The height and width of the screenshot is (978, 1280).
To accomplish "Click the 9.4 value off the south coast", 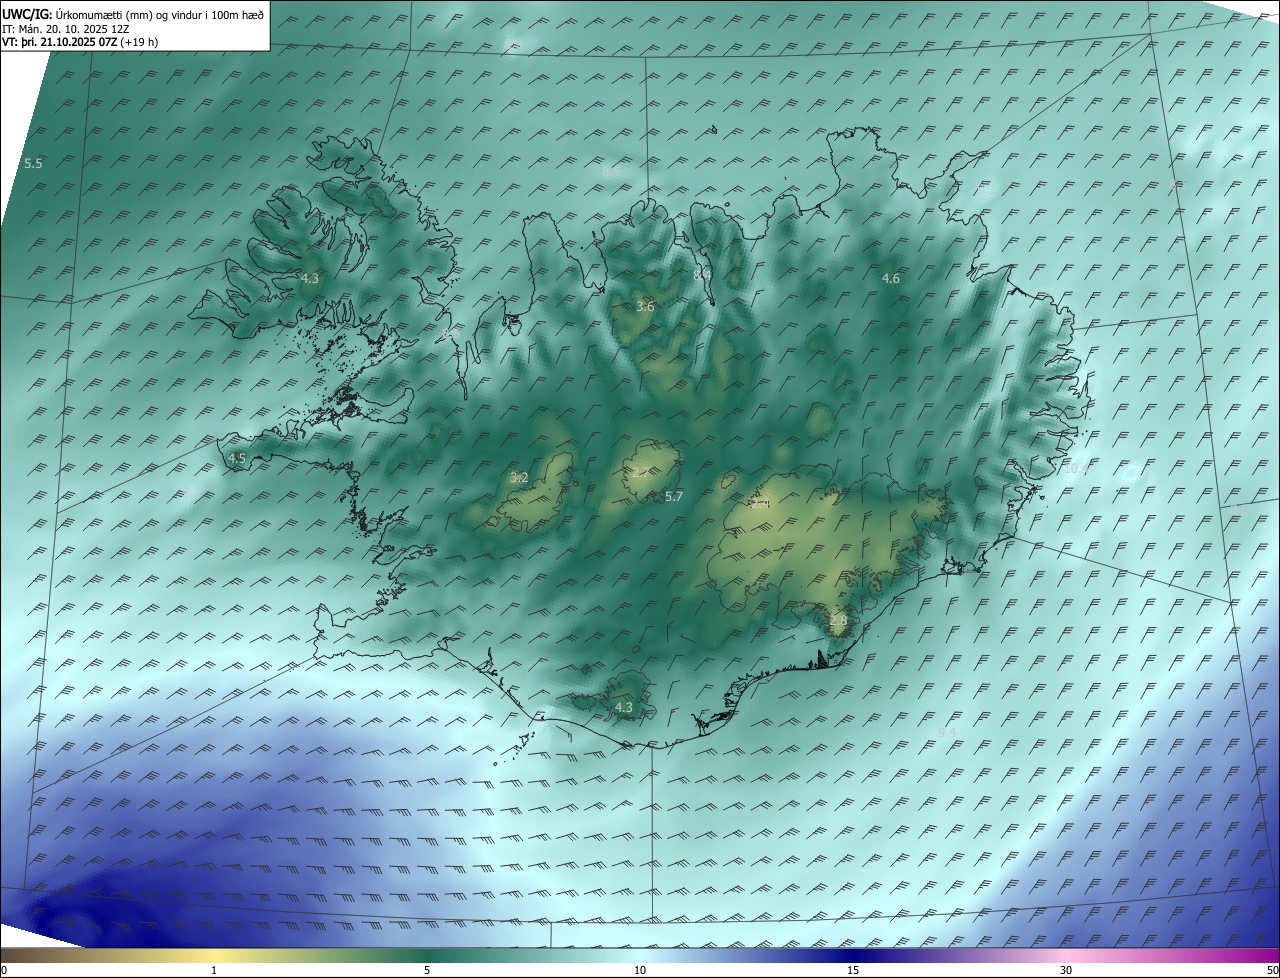I will tap(947, 733).
